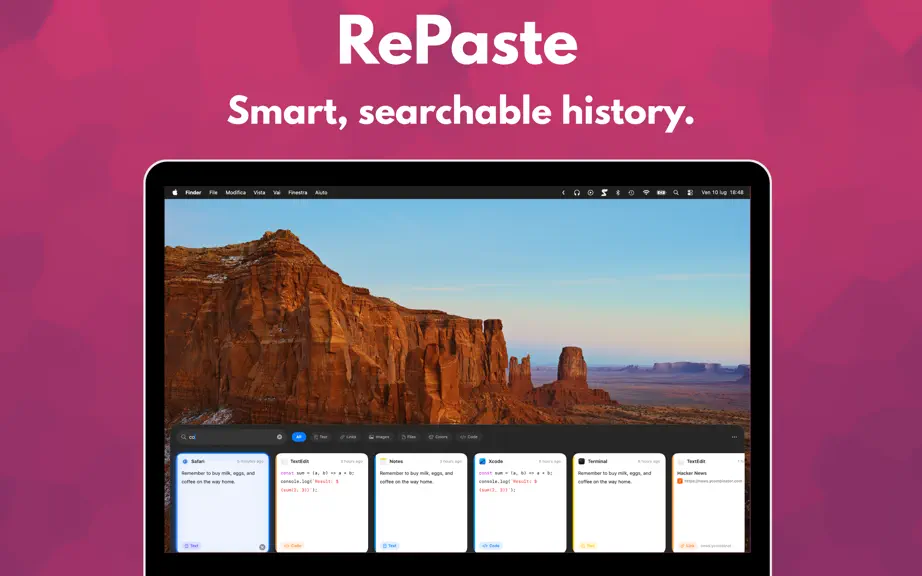Select the first TextEdit code card
Screen dimensions: 922x576
[x=322, y=503]
